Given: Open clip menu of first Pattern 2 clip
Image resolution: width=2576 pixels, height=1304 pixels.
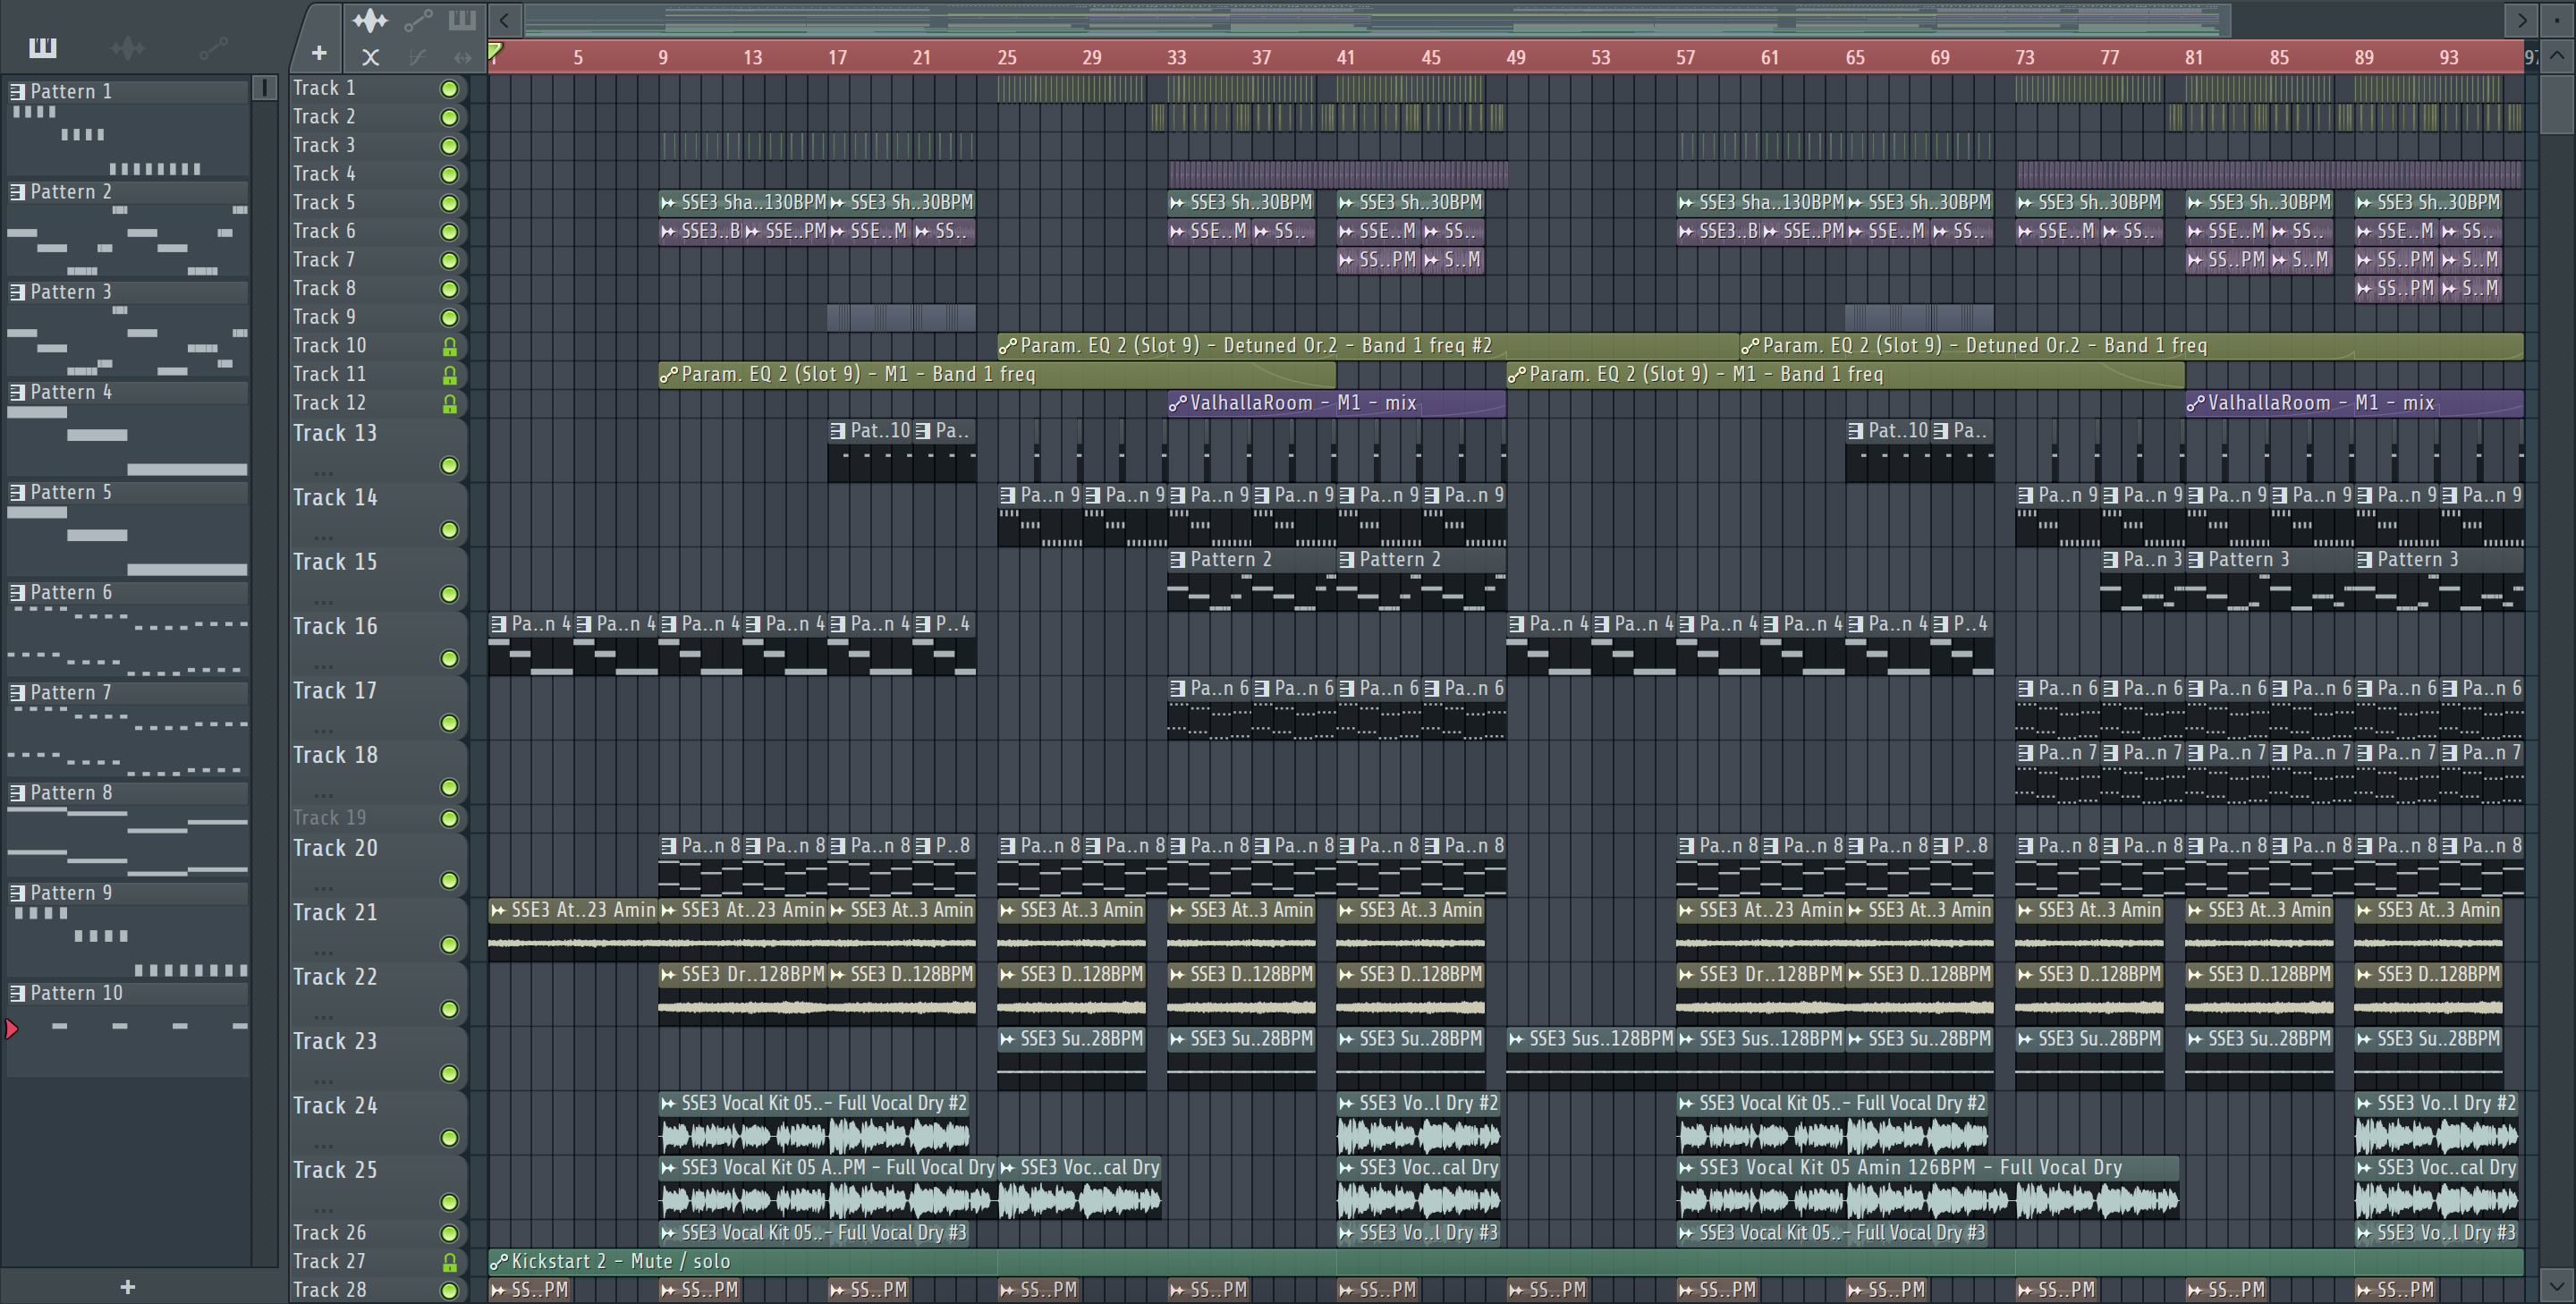Looking at the screenshot, I should point(1178,560).
